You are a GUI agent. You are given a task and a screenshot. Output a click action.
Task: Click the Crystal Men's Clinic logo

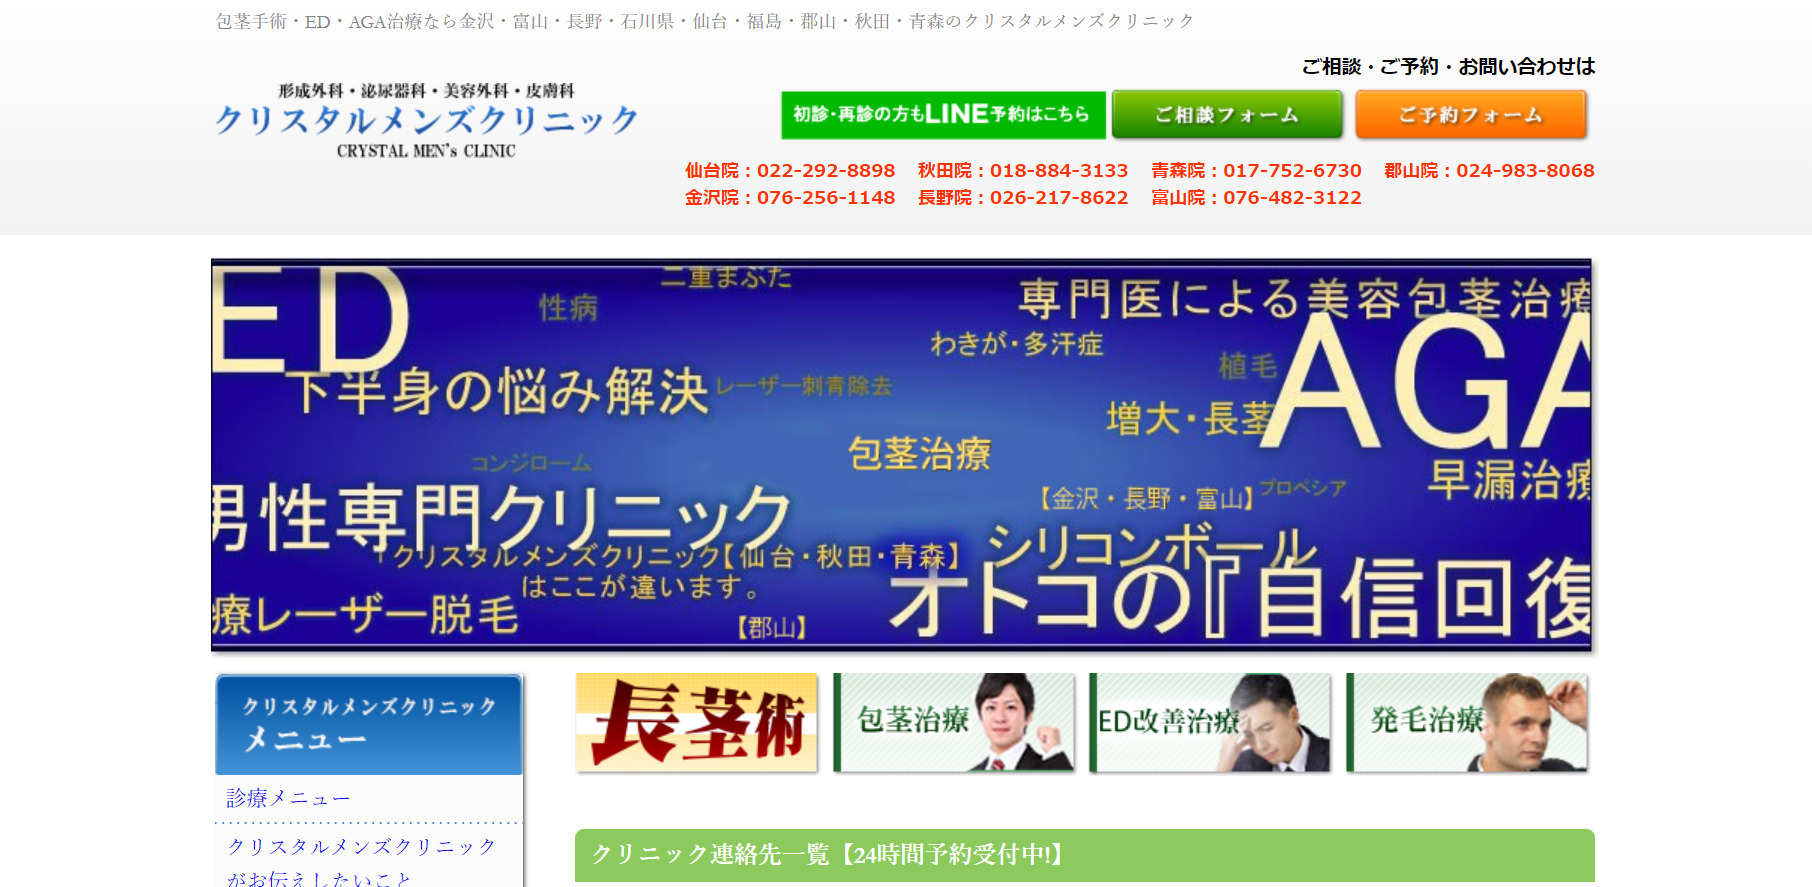coord(427,121)
